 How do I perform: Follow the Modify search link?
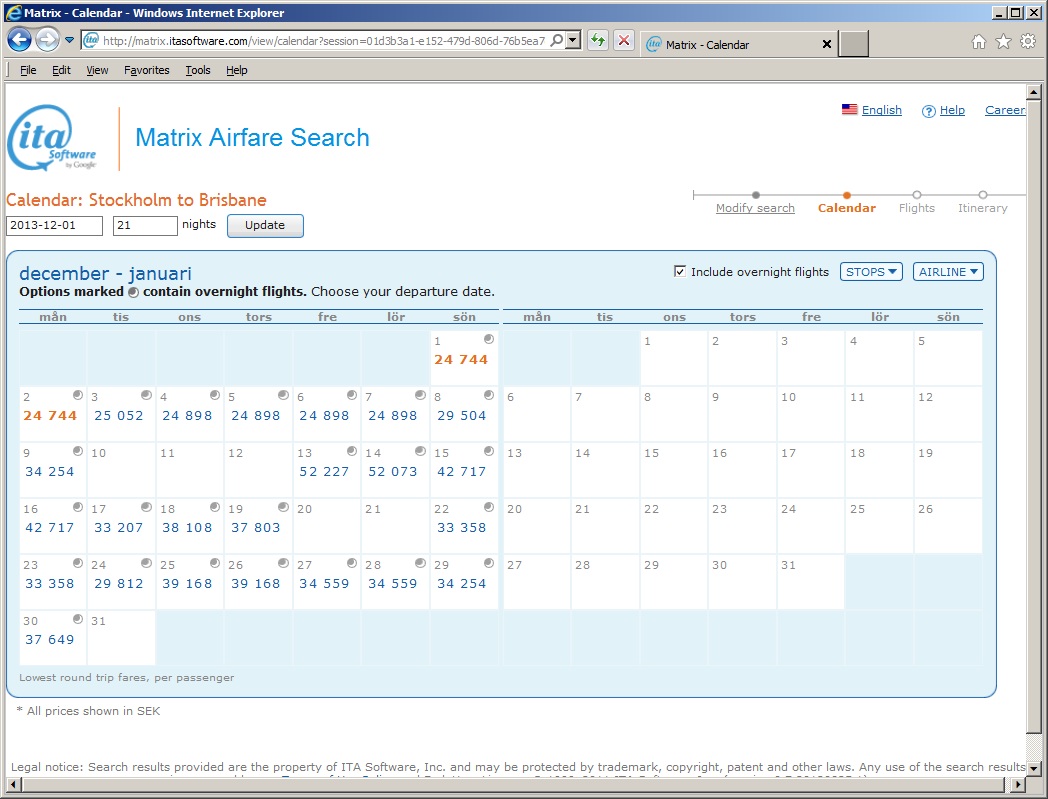pos(755,208)
